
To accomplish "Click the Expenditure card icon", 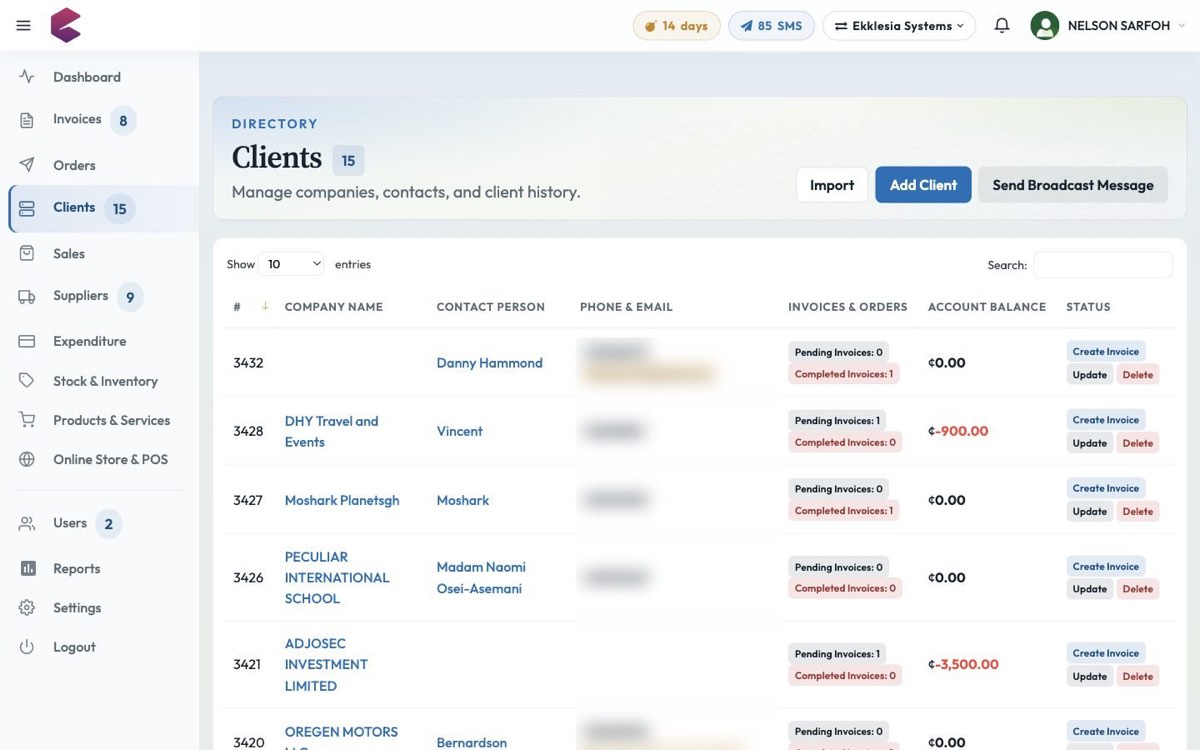I will tap(27, 341).
